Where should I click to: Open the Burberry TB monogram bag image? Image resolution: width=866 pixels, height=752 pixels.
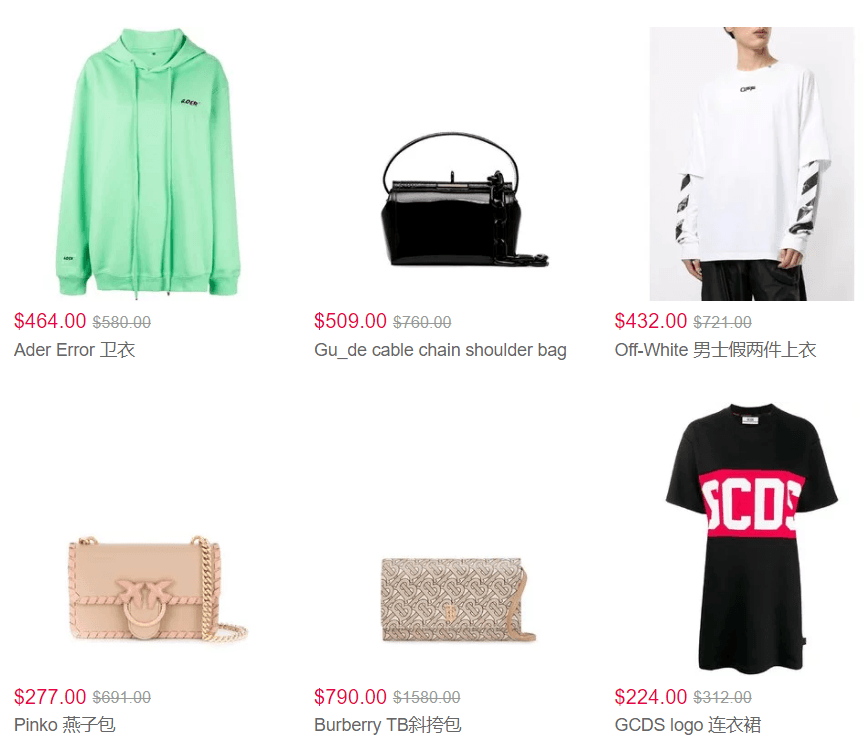click(458, 600)
